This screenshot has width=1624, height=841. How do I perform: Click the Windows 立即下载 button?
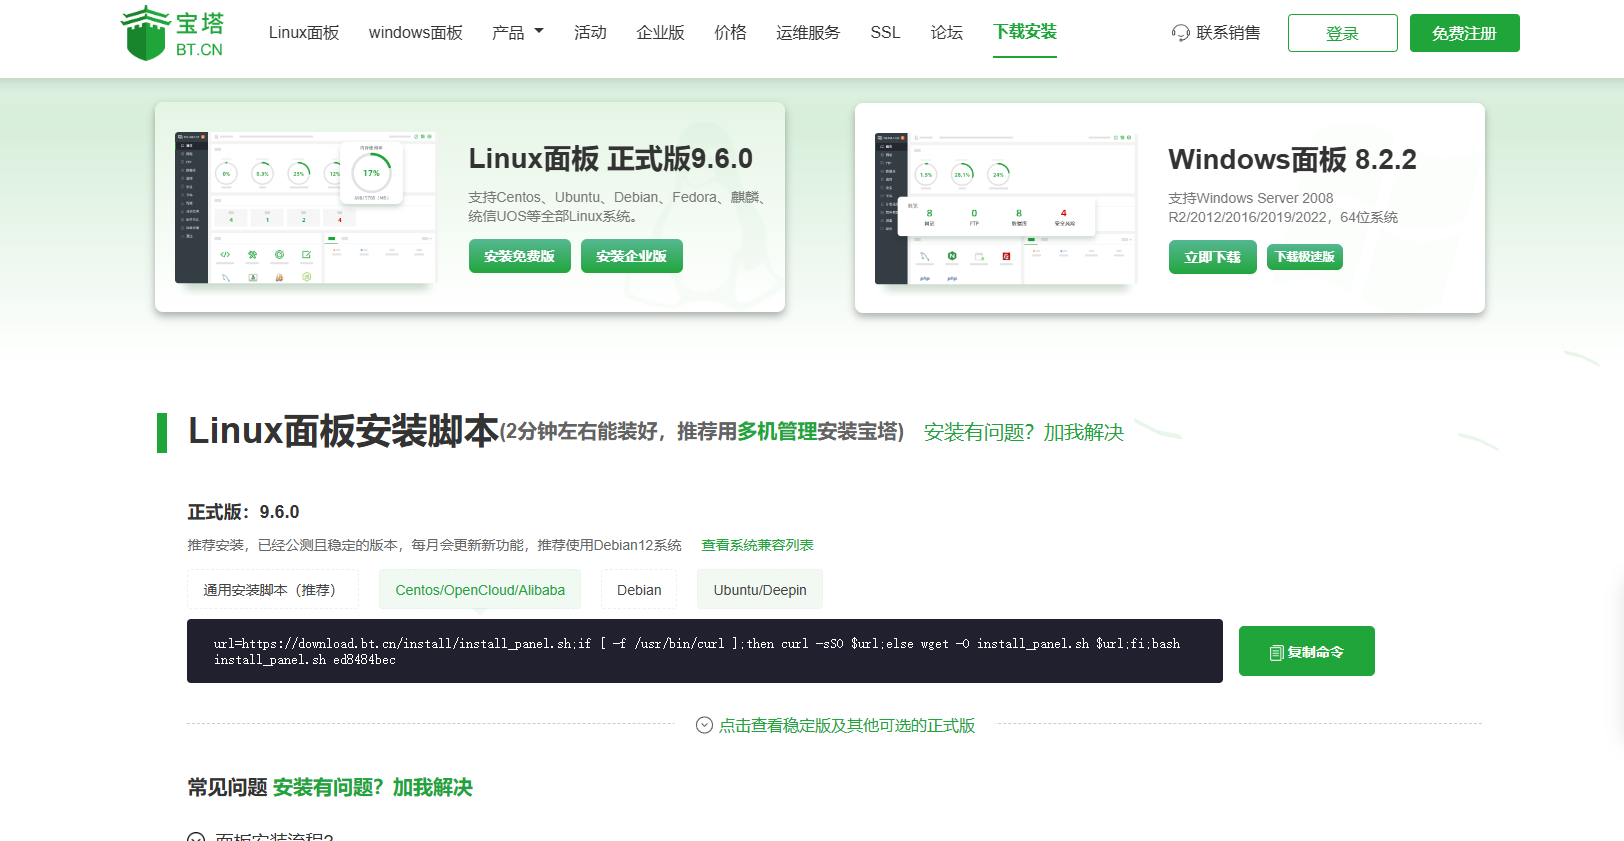coord(1213,257)
